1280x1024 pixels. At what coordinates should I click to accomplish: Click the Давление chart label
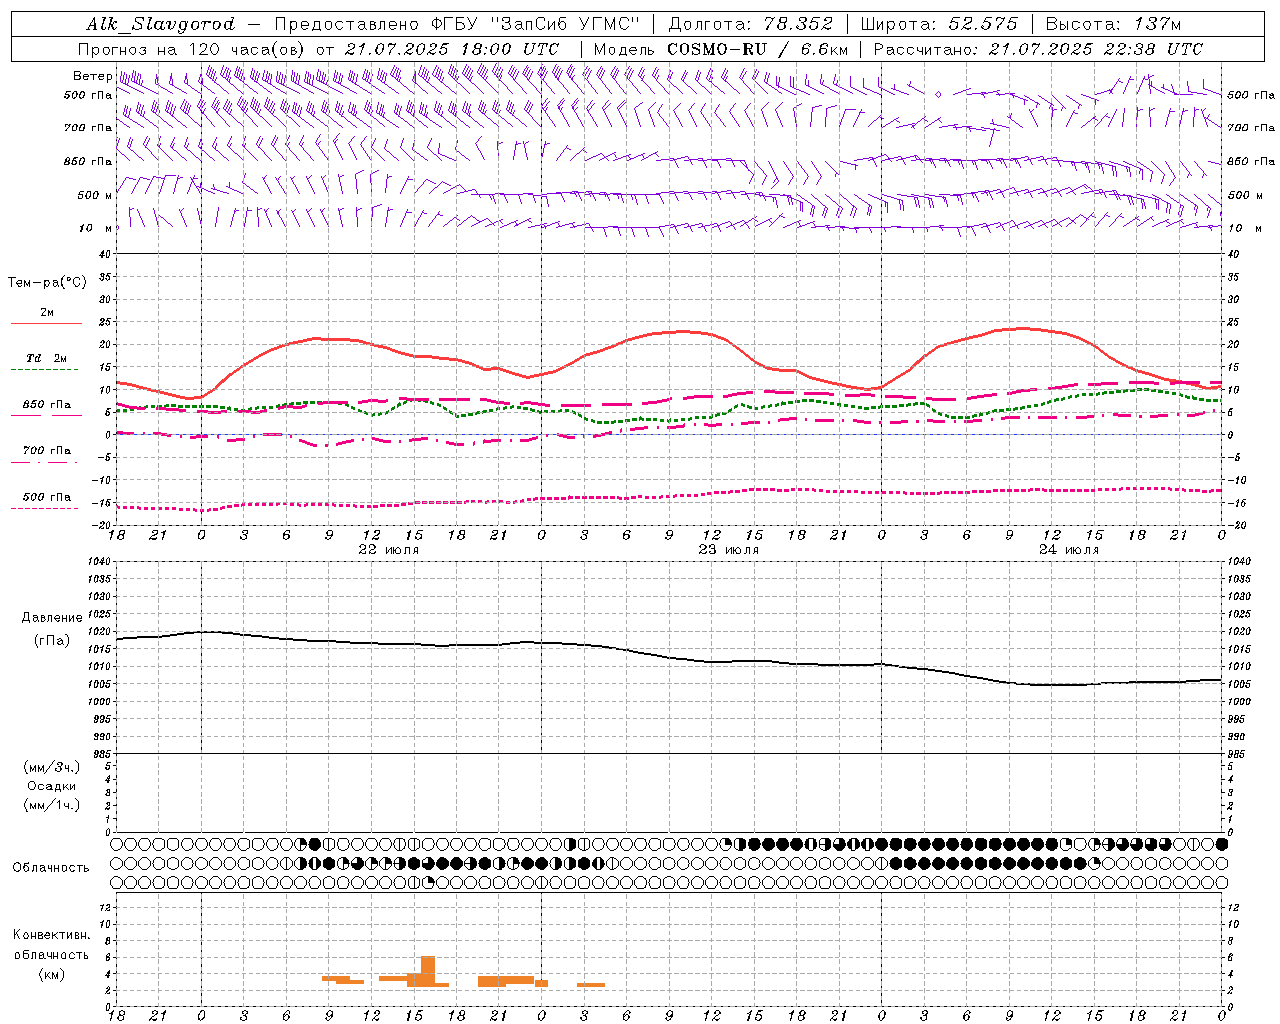(51, 618)
